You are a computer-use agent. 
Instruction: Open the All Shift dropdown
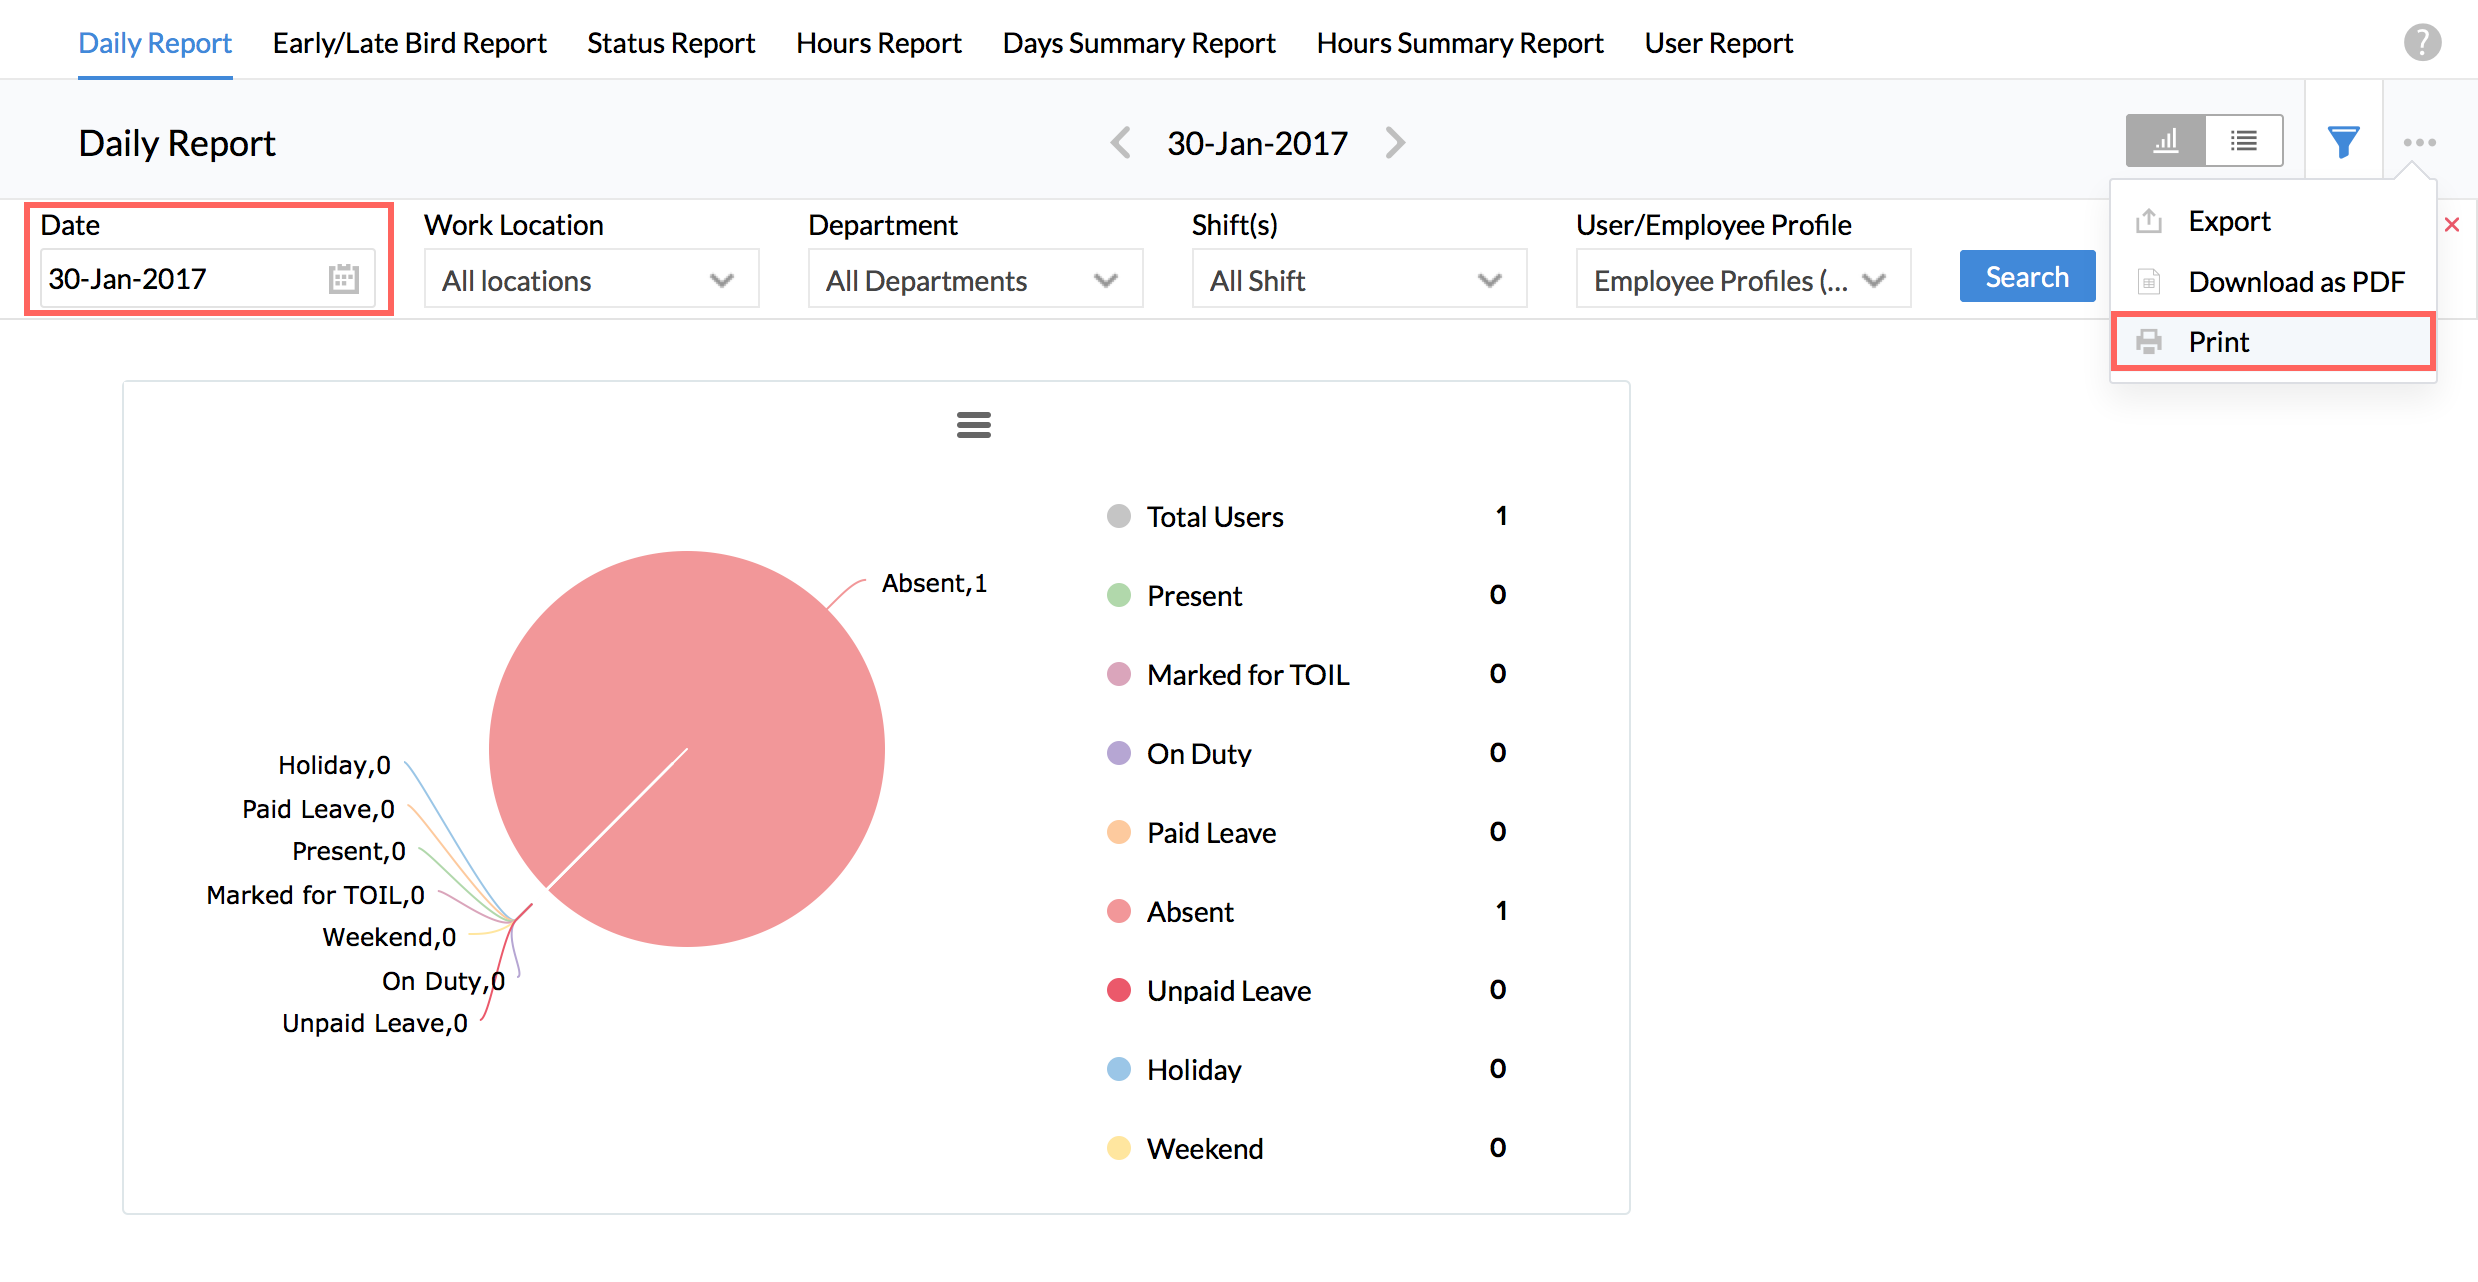click(x=1358, y=280)
